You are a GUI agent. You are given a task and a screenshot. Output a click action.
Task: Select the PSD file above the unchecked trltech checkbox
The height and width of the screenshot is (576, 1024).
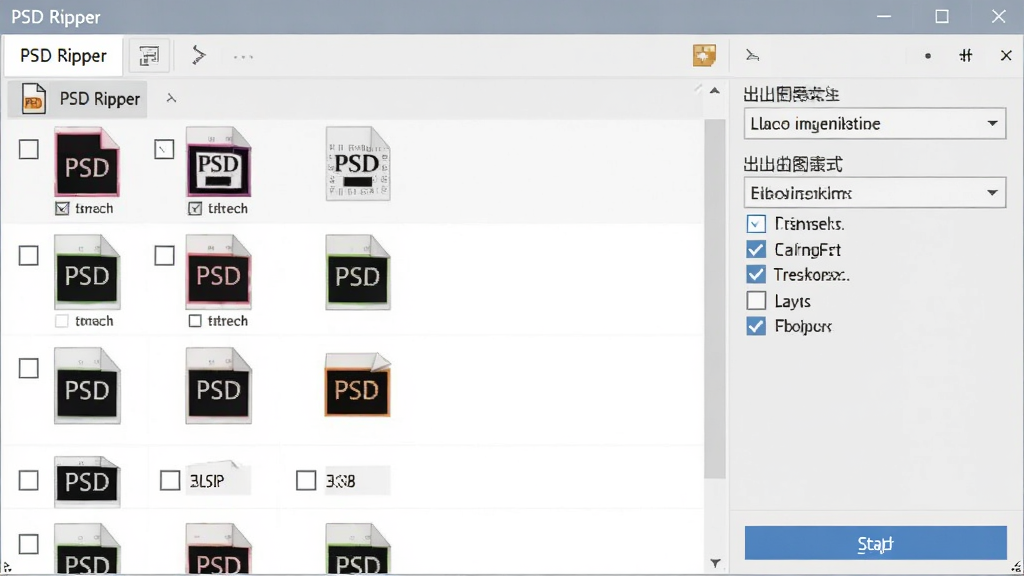tap(219, 272)
